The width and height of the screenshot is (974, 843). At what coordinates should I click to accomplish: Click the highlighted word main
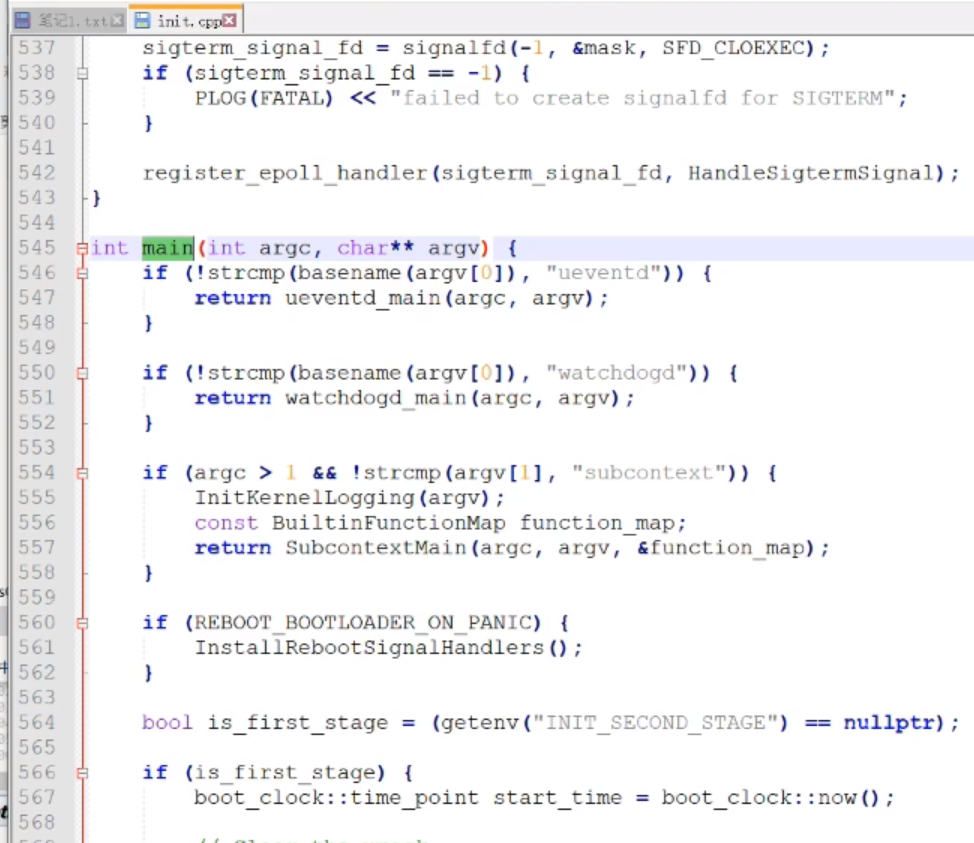pyautogui.click(x=168, y=248)
